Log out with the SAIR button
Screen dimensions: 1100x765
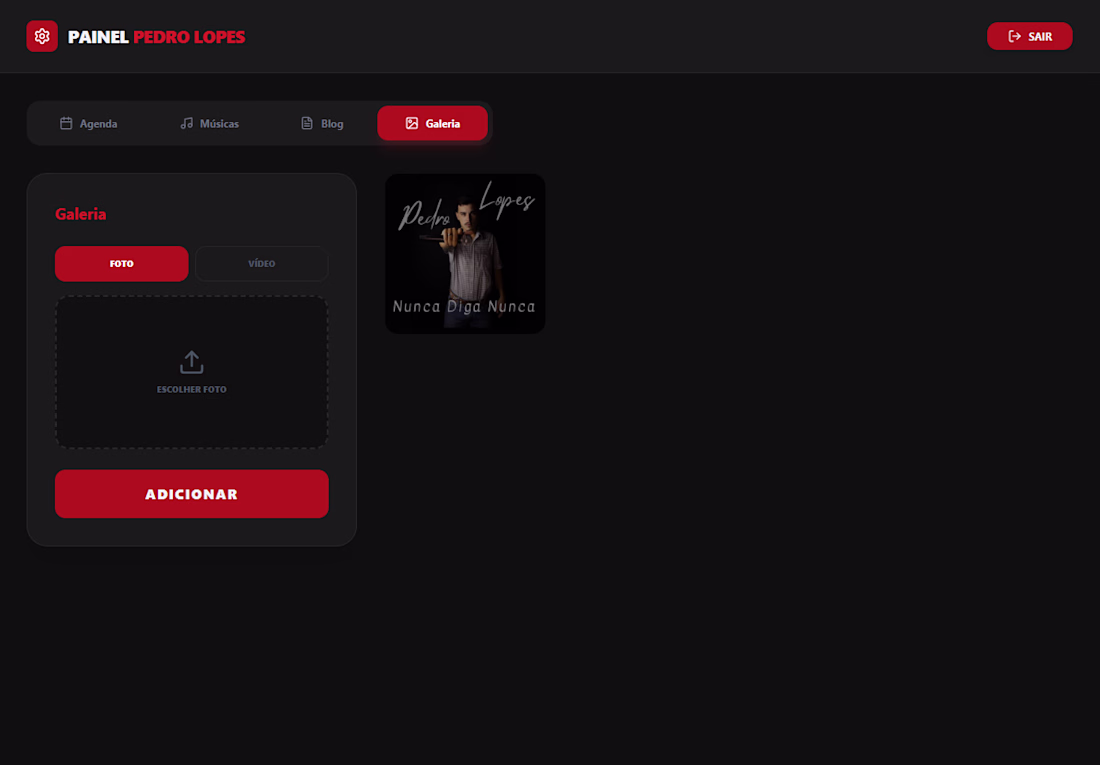[1029, 36]
